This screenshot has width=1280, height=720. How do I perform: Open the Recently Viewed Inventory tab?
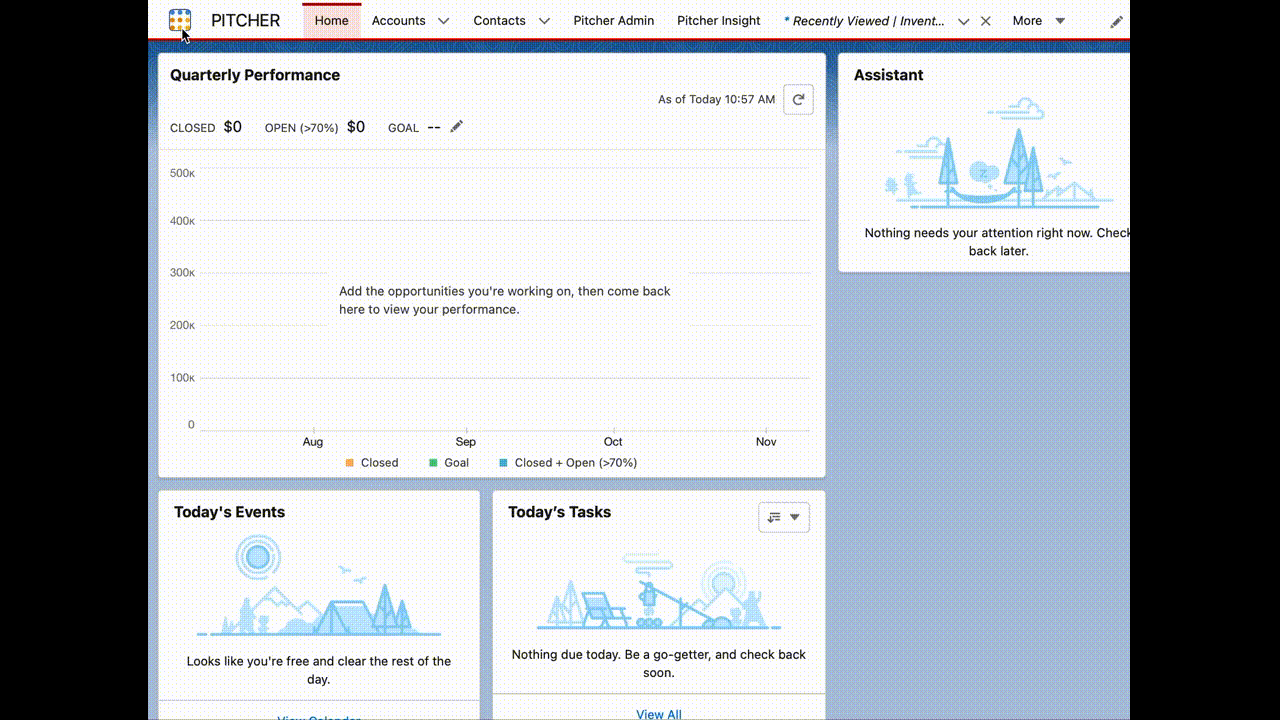[866, 21]
